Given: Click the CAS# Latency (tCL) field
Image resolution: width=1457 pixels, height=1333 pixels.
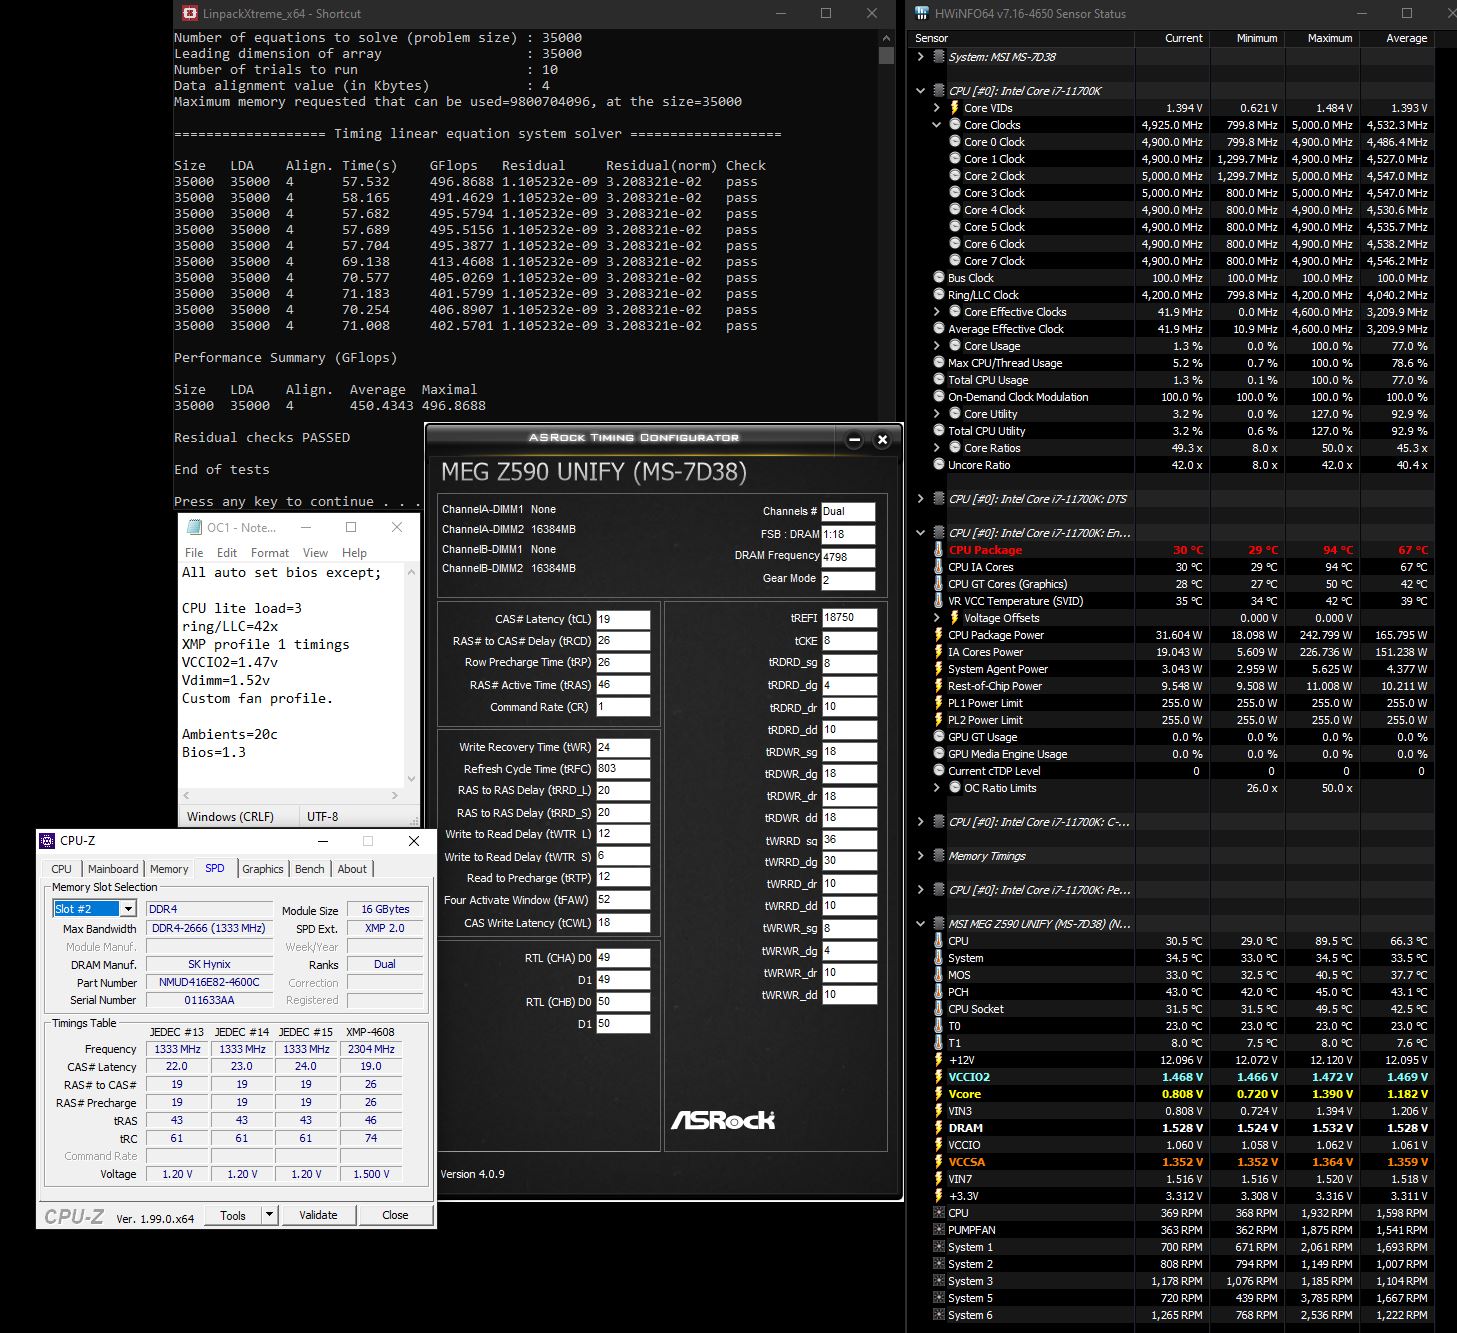Looking at the screenshot, I should (623, 620).
